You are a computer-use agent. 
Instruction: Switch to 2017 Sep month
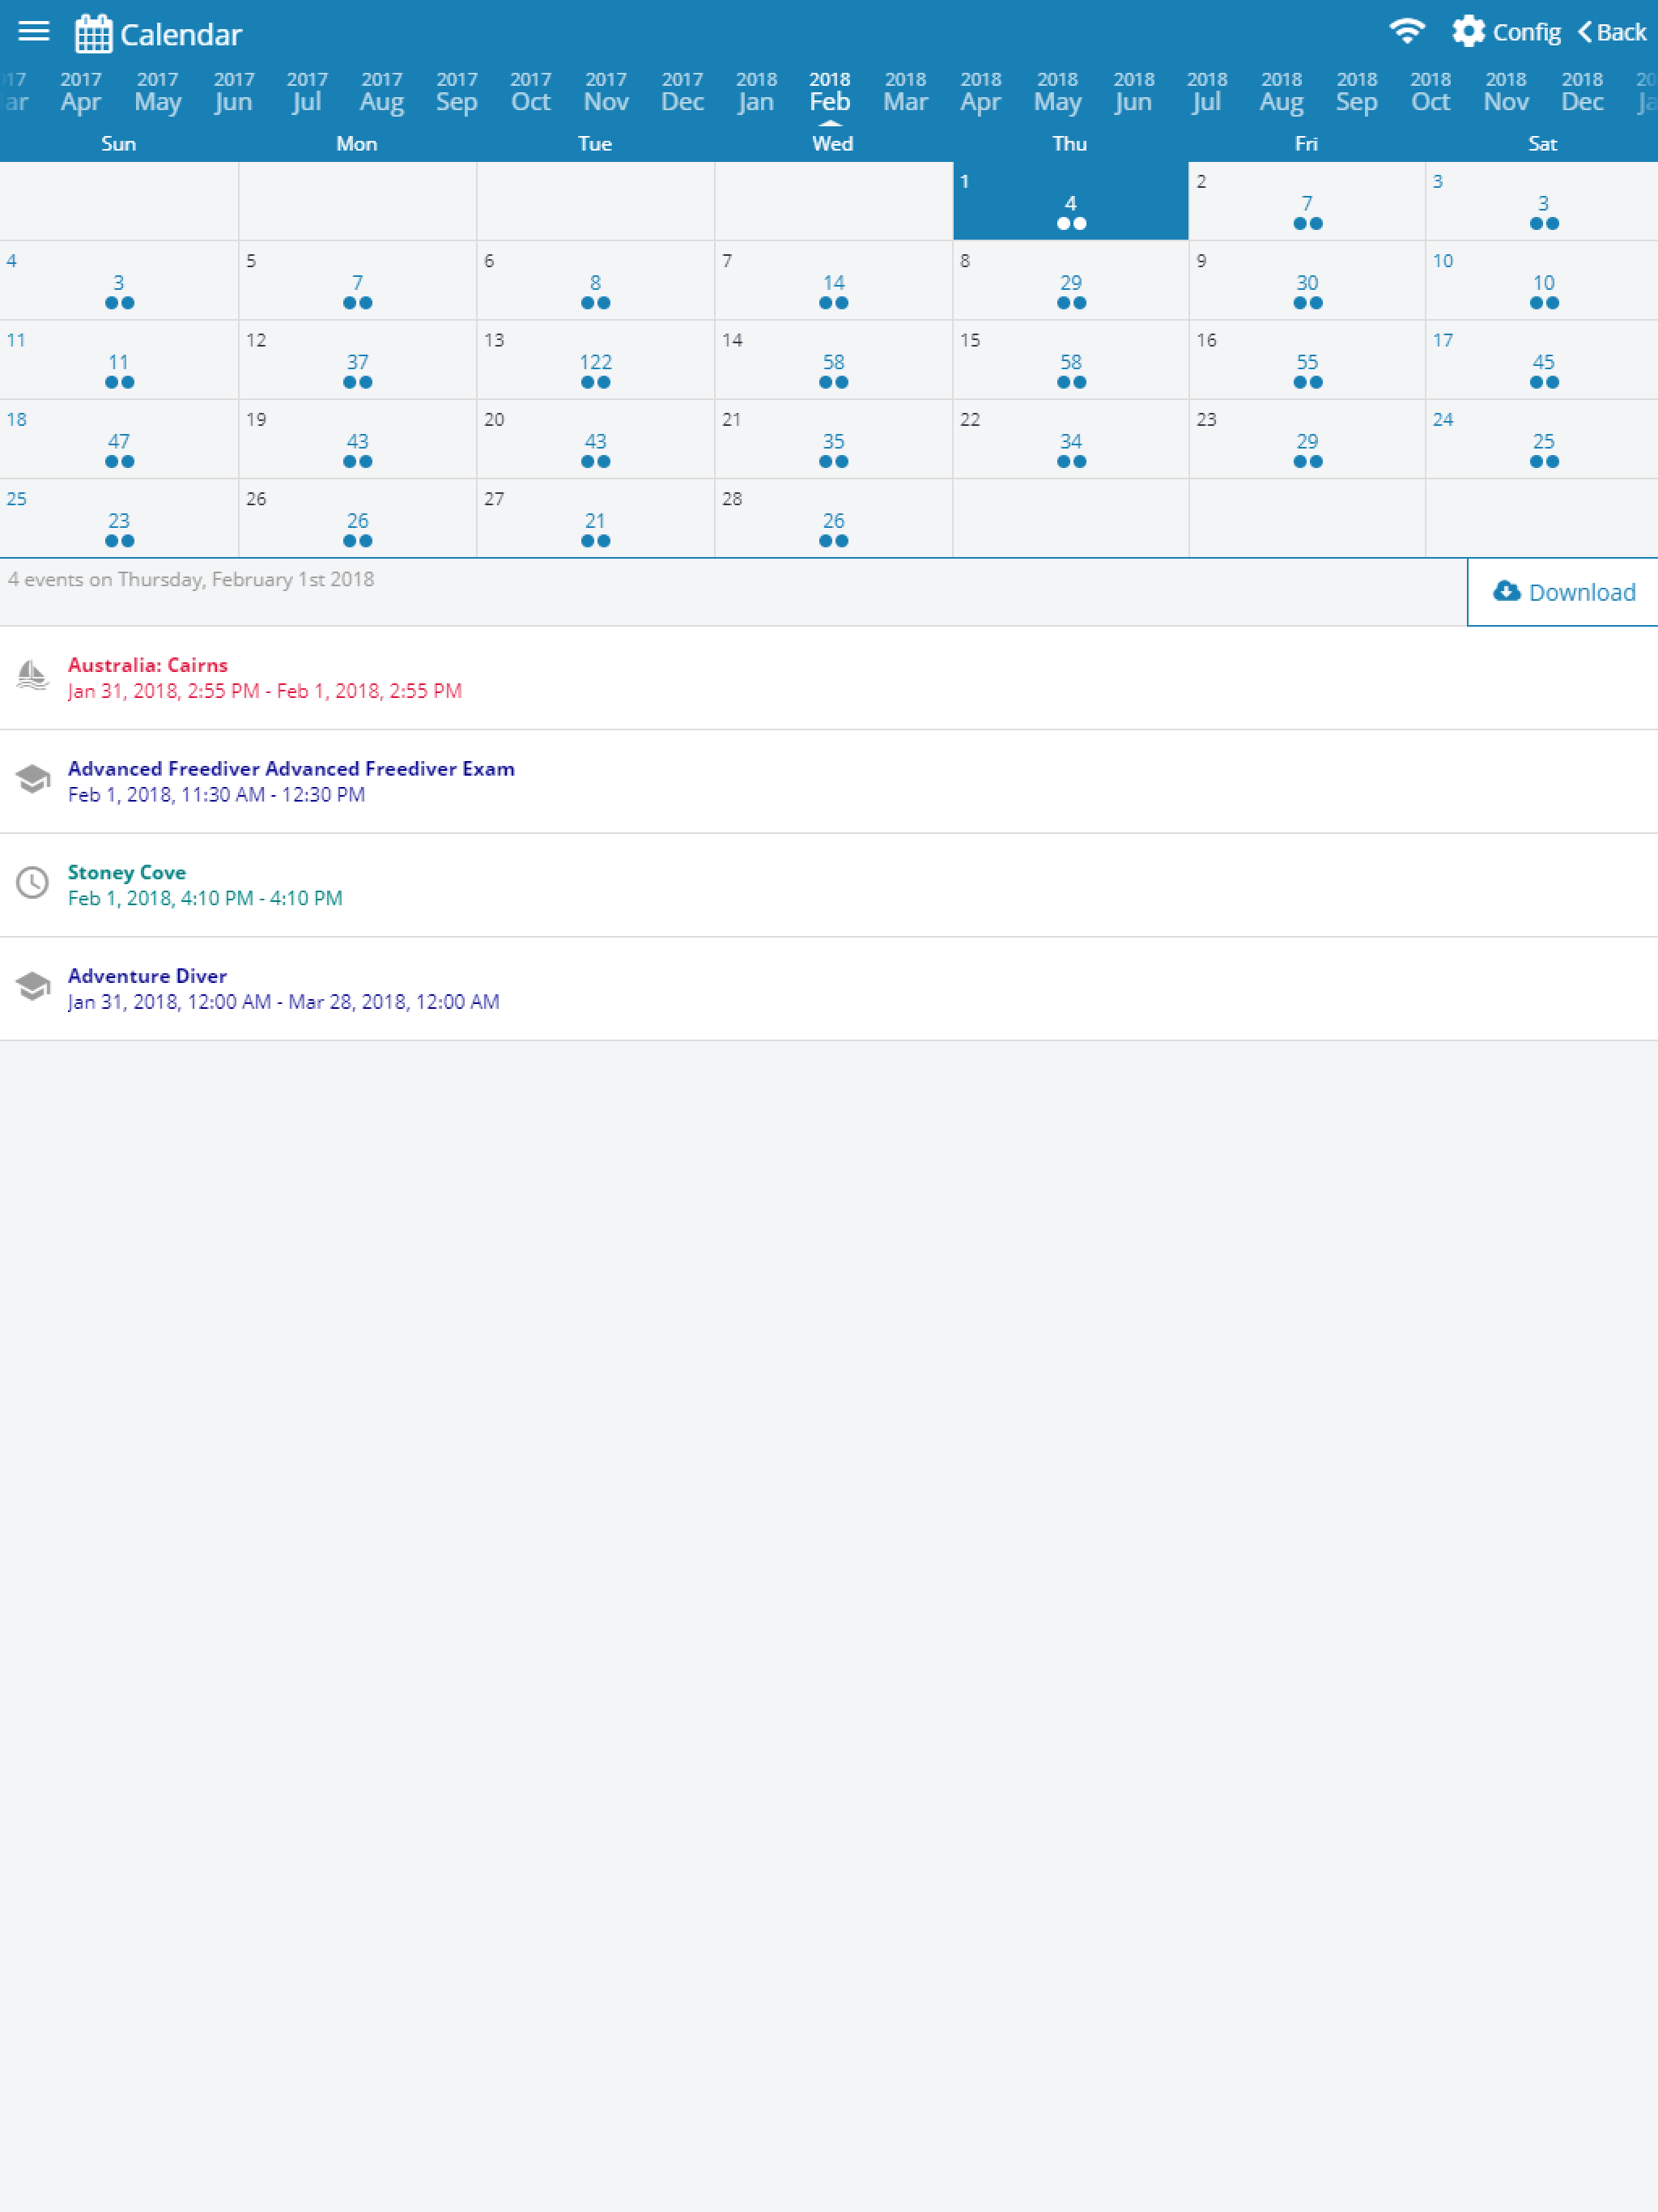(457, 92)
